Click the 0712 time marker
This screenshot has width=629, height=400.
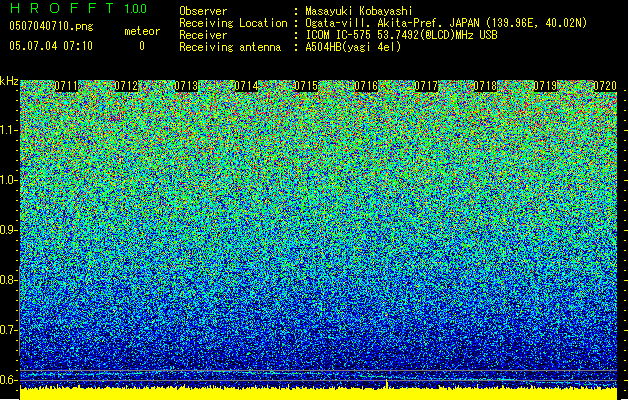coord(126,86)
